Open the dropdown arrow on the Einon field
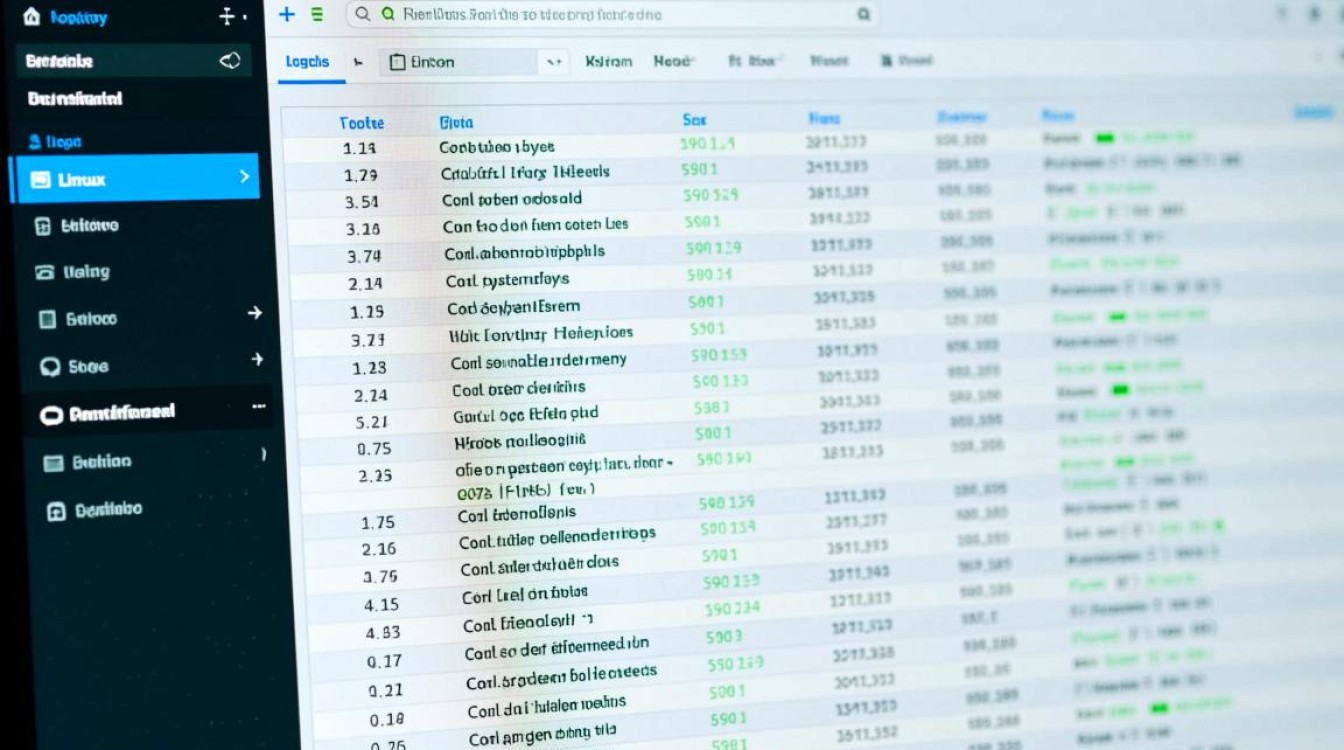This screenshot has height=750, width=1344. (x=552, y=63)
